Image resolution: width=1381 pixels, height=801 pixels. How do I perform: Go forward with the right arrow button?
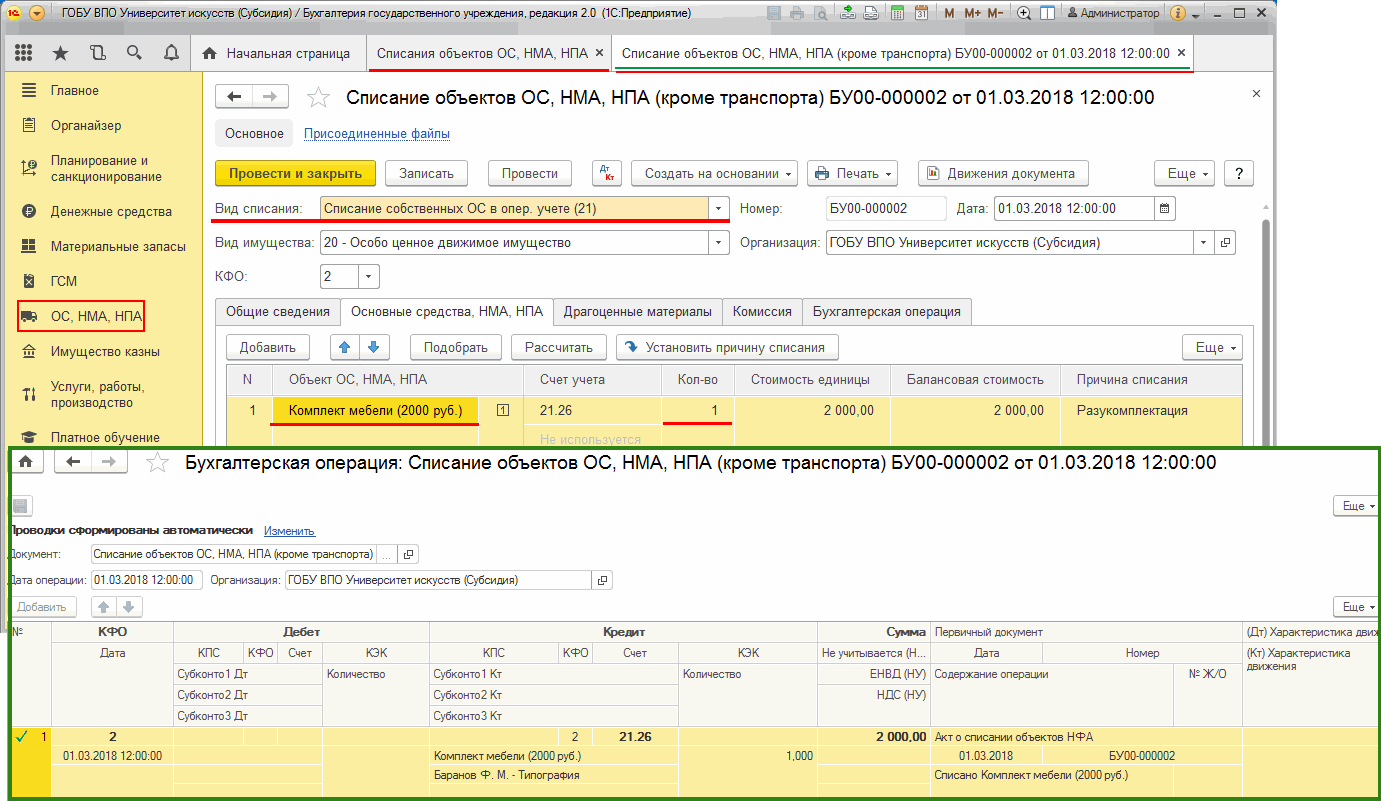270,96
